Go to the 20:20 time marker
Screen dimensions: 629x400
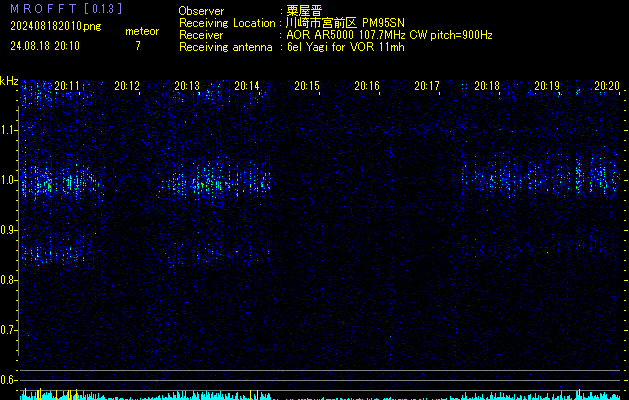(606, 87)
